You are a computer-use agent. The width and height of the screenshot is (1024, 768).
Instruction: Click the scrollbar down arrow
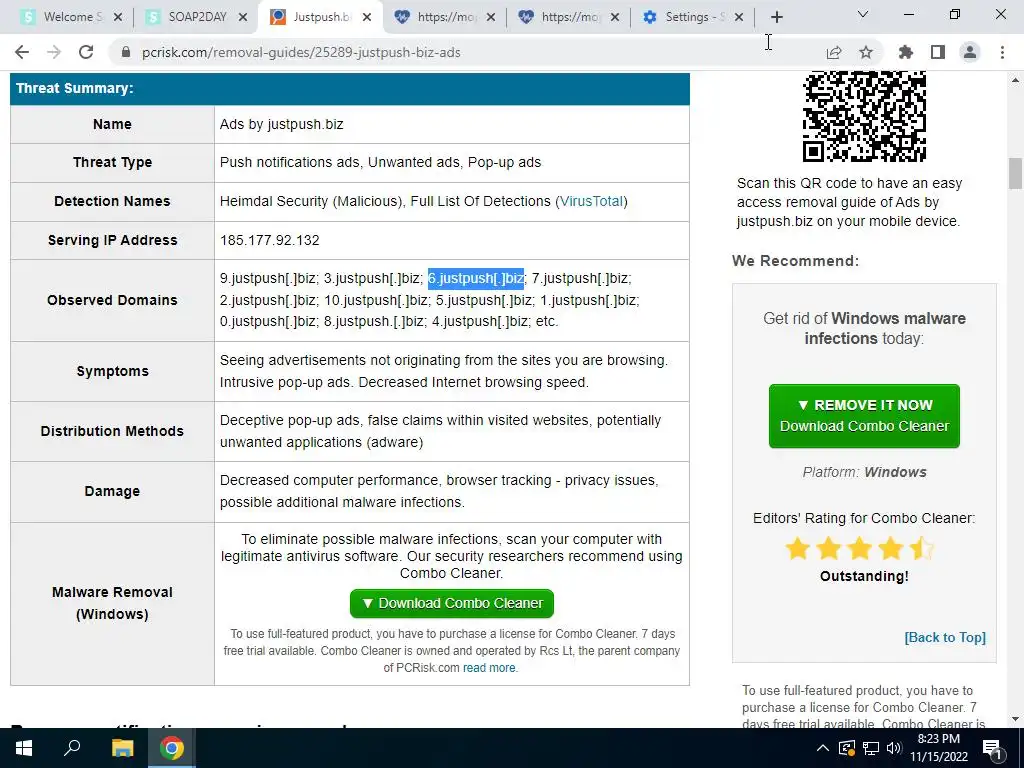(x=1016, y=720)
